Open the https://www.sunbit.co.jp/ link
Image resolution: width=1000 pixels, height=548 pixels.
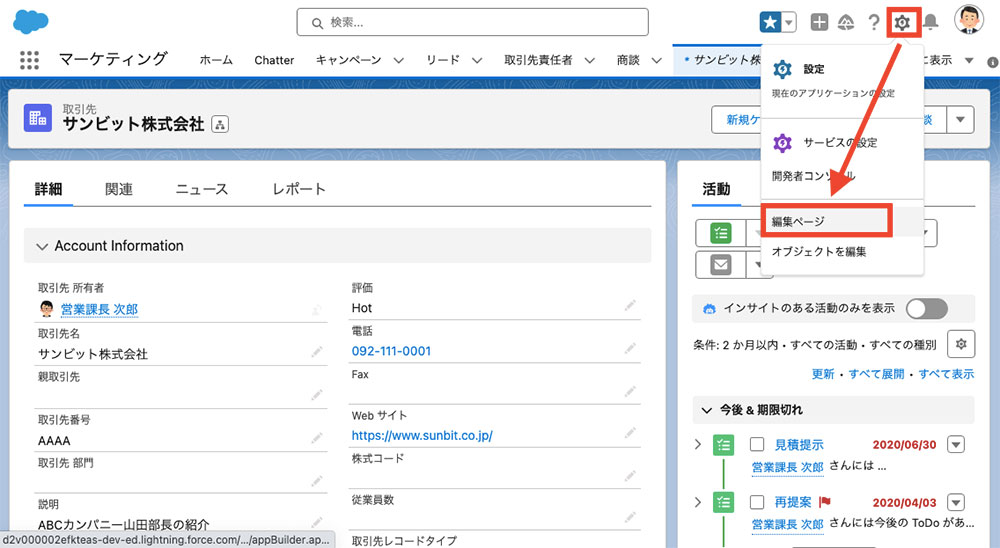coord(422,436)
